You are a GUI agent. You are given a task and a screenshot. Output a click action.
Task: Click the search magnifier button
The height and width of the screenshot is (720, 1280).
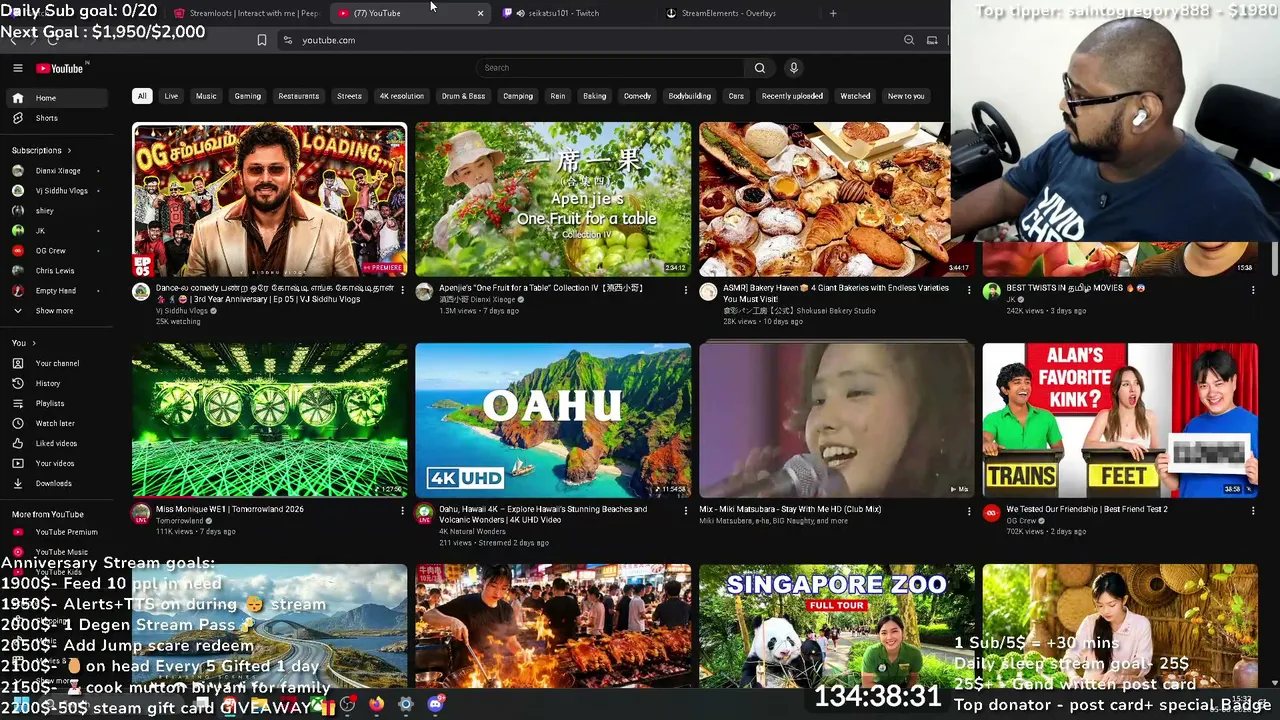coord(760,68)
